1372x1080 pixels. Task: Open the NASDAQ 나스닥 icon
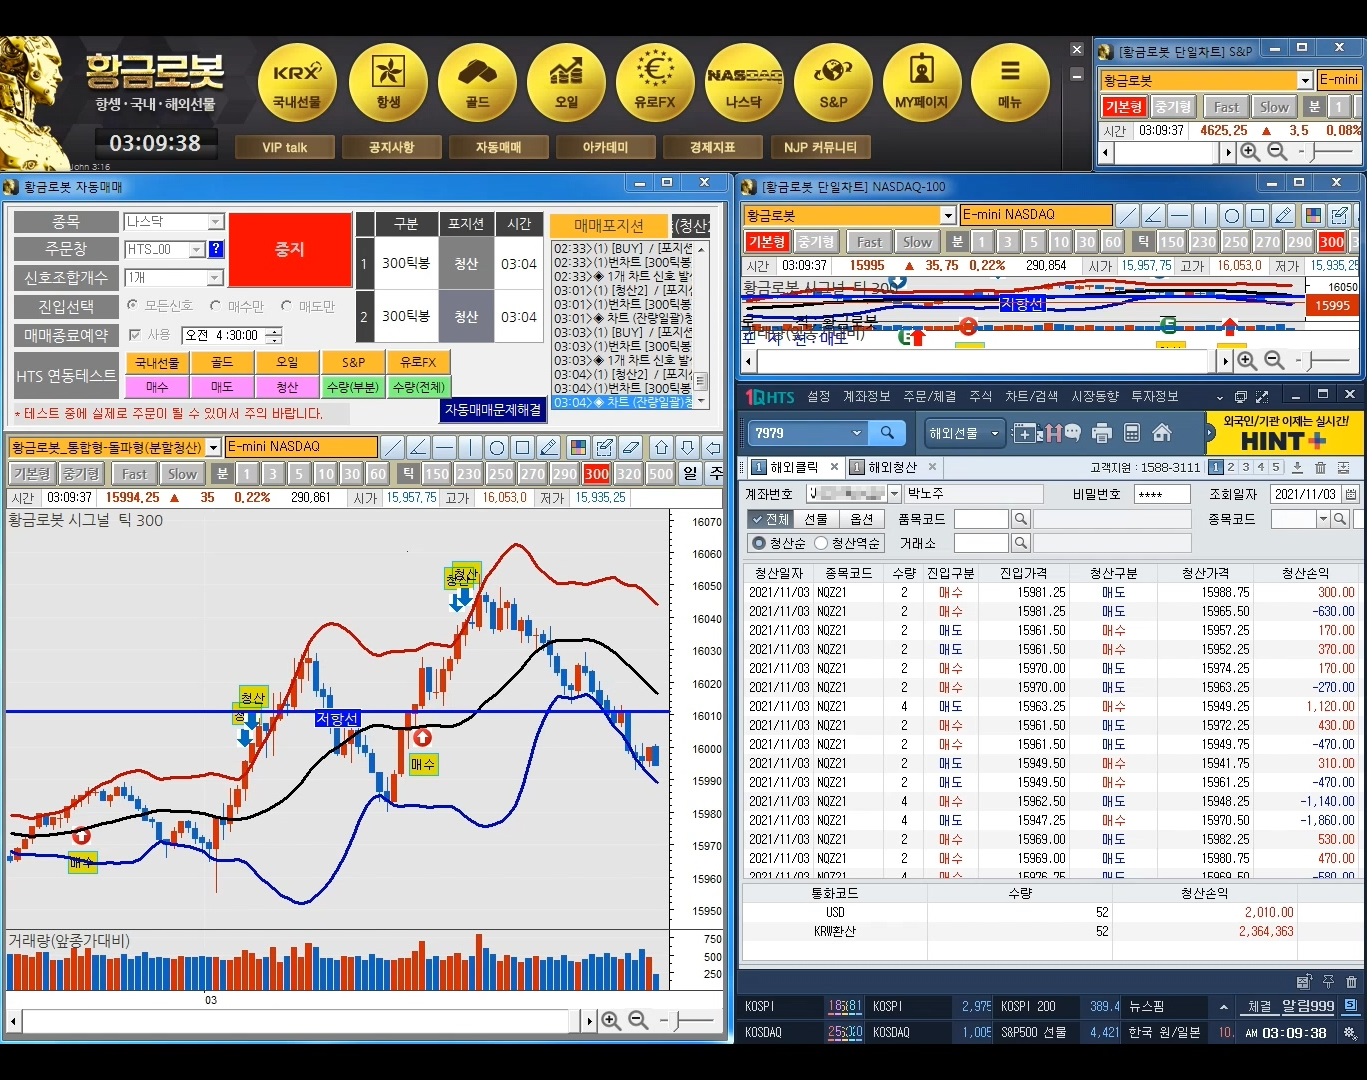coord(744,82)
